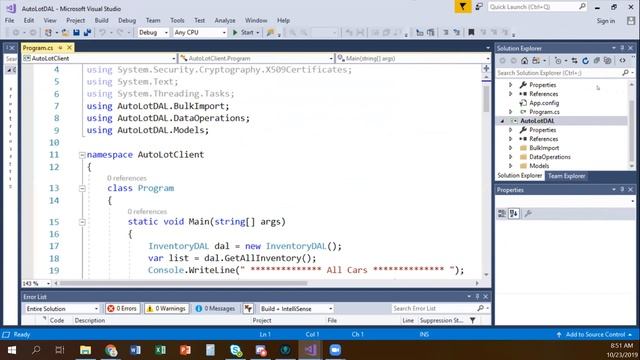Image resolution: width=640 pixels, height=360 pixels.
Task: Open PowerPoint from the taskbar
Action: pos(185,350)
